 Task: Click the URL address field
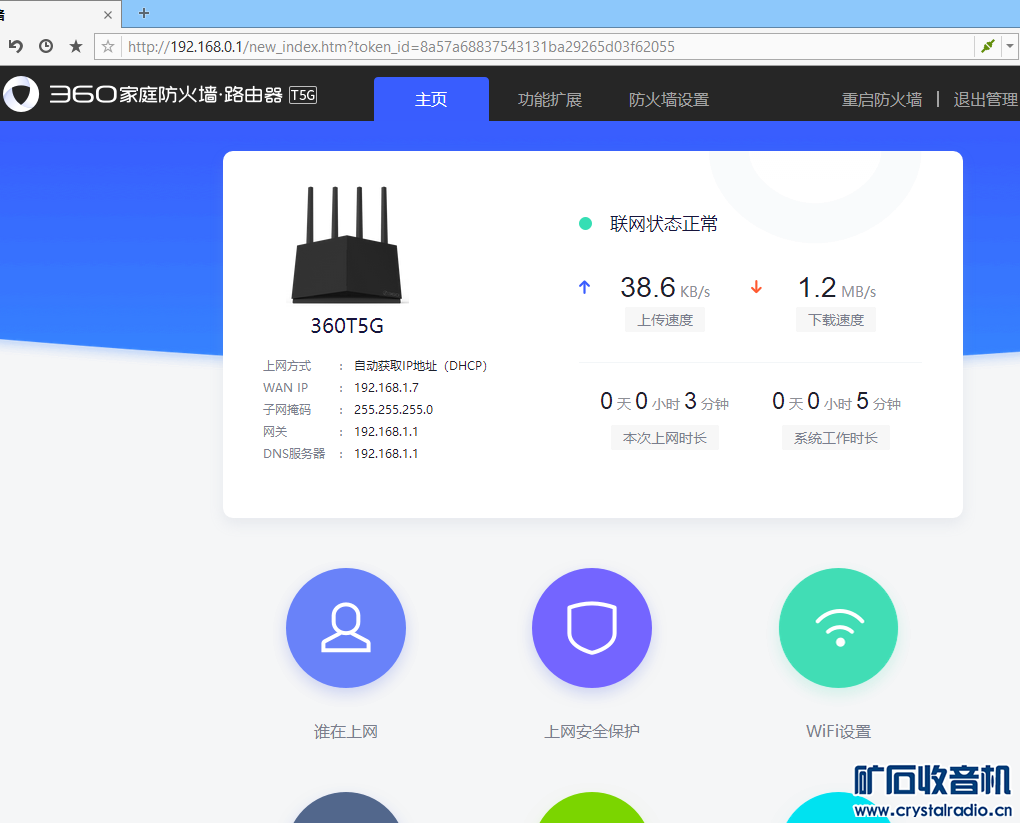pyautogui.click(x=546, y=47)
